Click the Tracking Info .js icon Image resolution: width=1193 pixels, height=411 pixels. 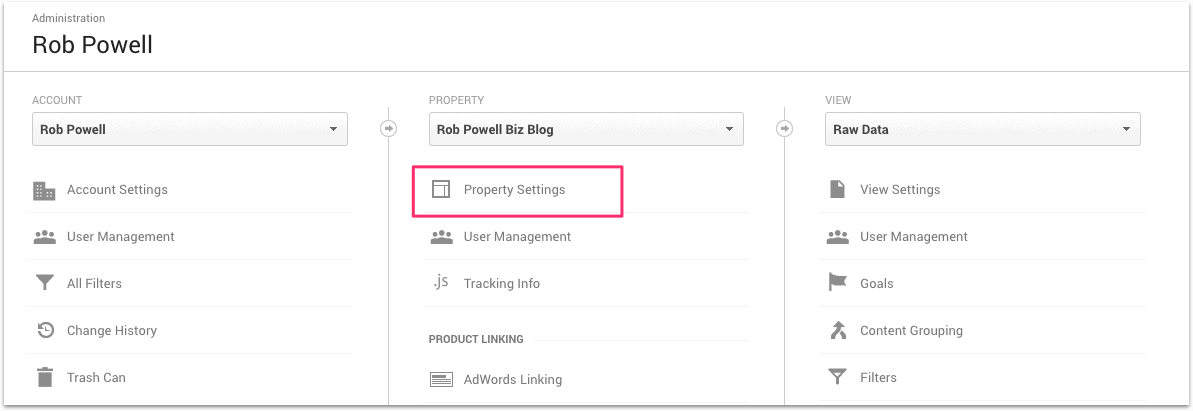(x=441, y=283)
